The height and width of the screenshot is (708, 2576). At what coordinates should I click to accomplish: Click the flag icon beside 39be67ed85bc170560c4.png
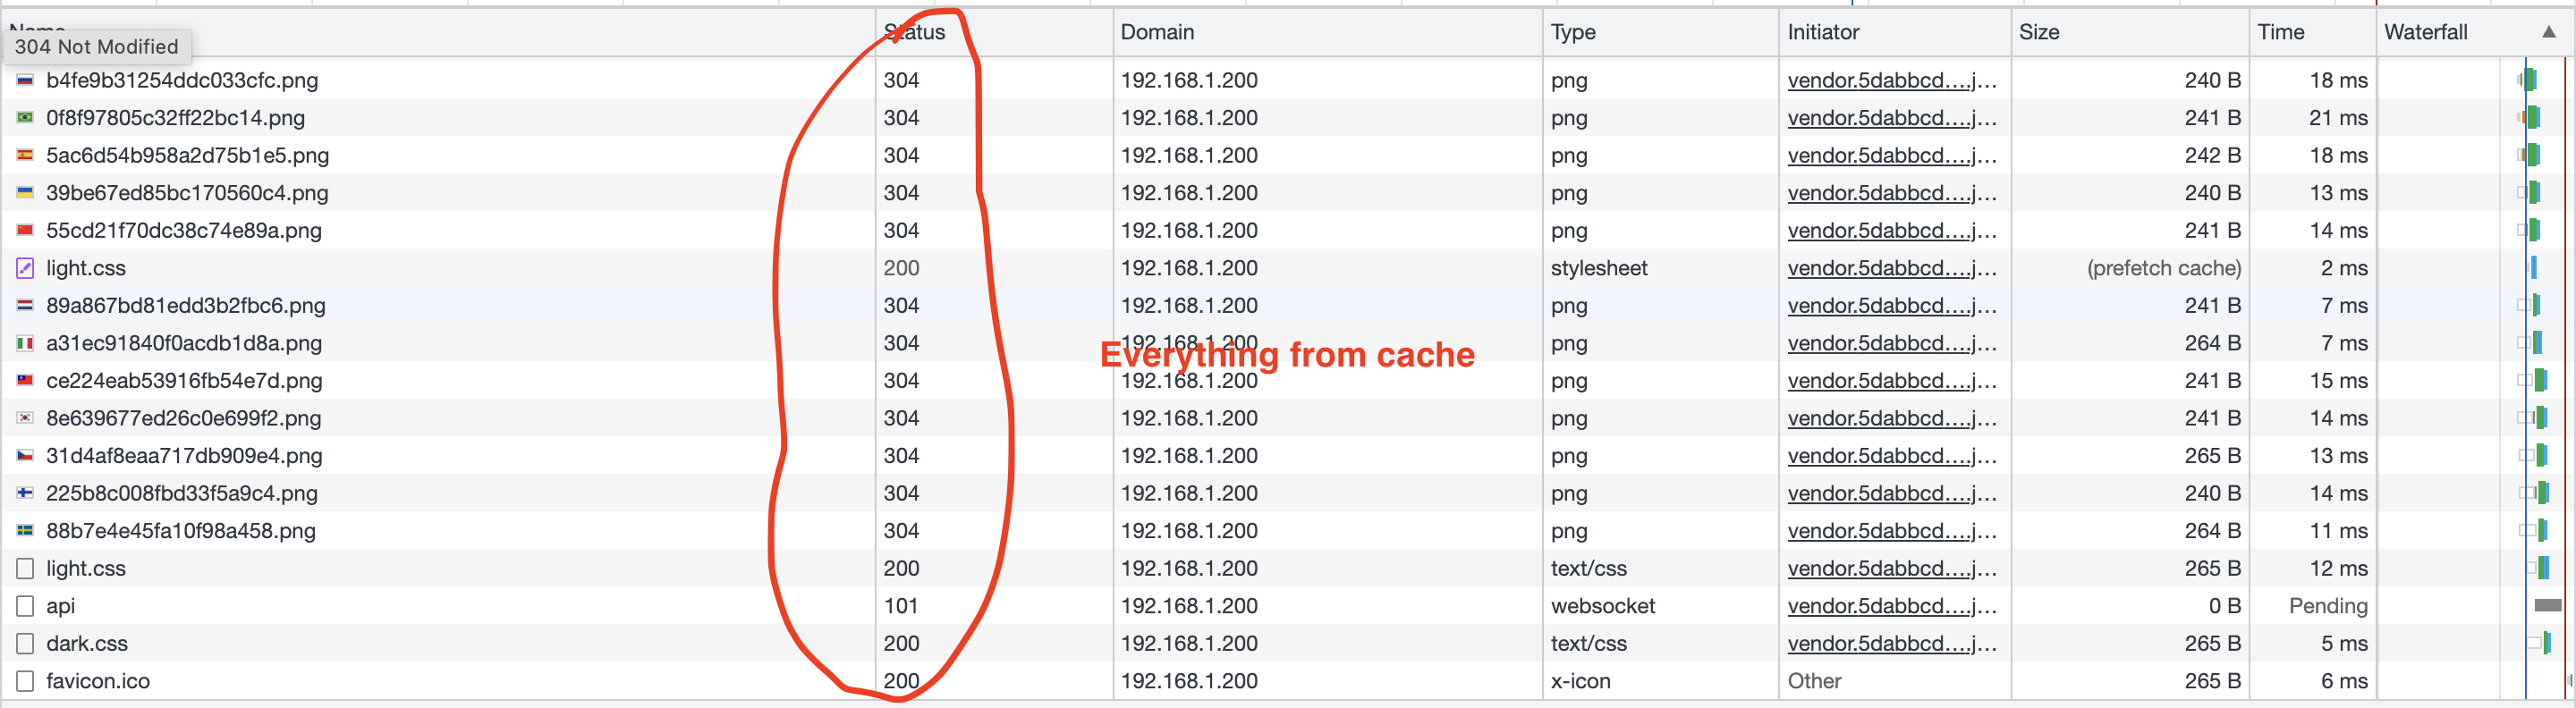click(x=25, y=193)
